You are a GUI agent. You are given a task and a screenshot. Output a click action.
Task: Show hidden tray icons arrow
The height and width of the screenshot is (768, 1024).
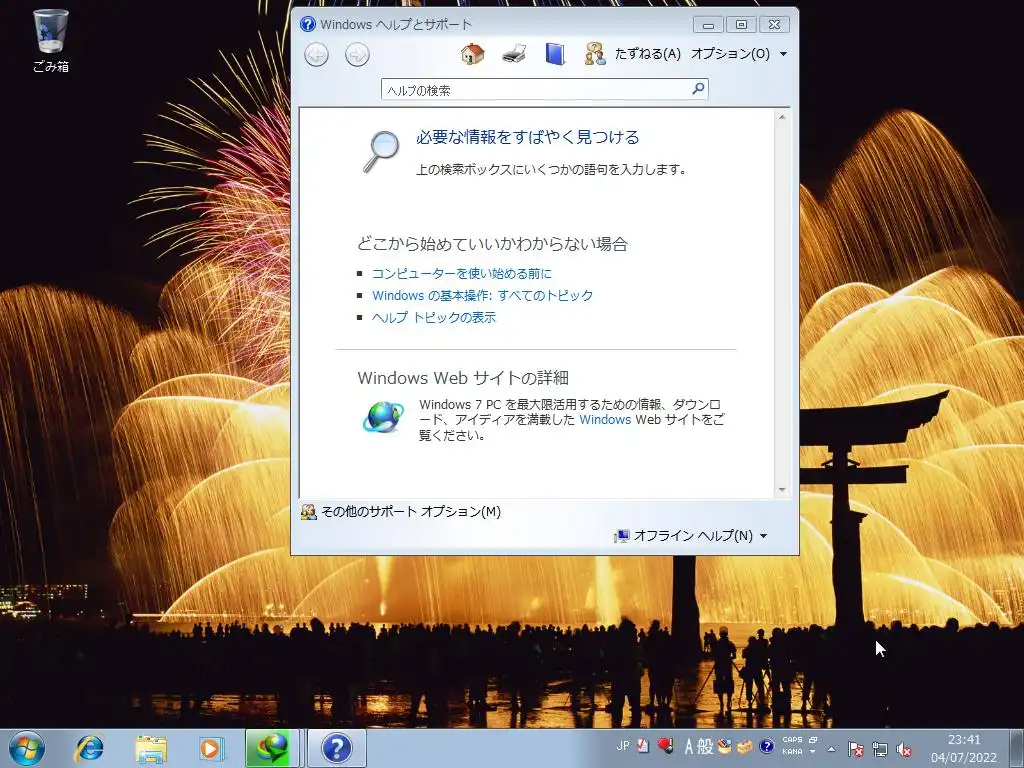pyautogui.click(x=831, y=749)
